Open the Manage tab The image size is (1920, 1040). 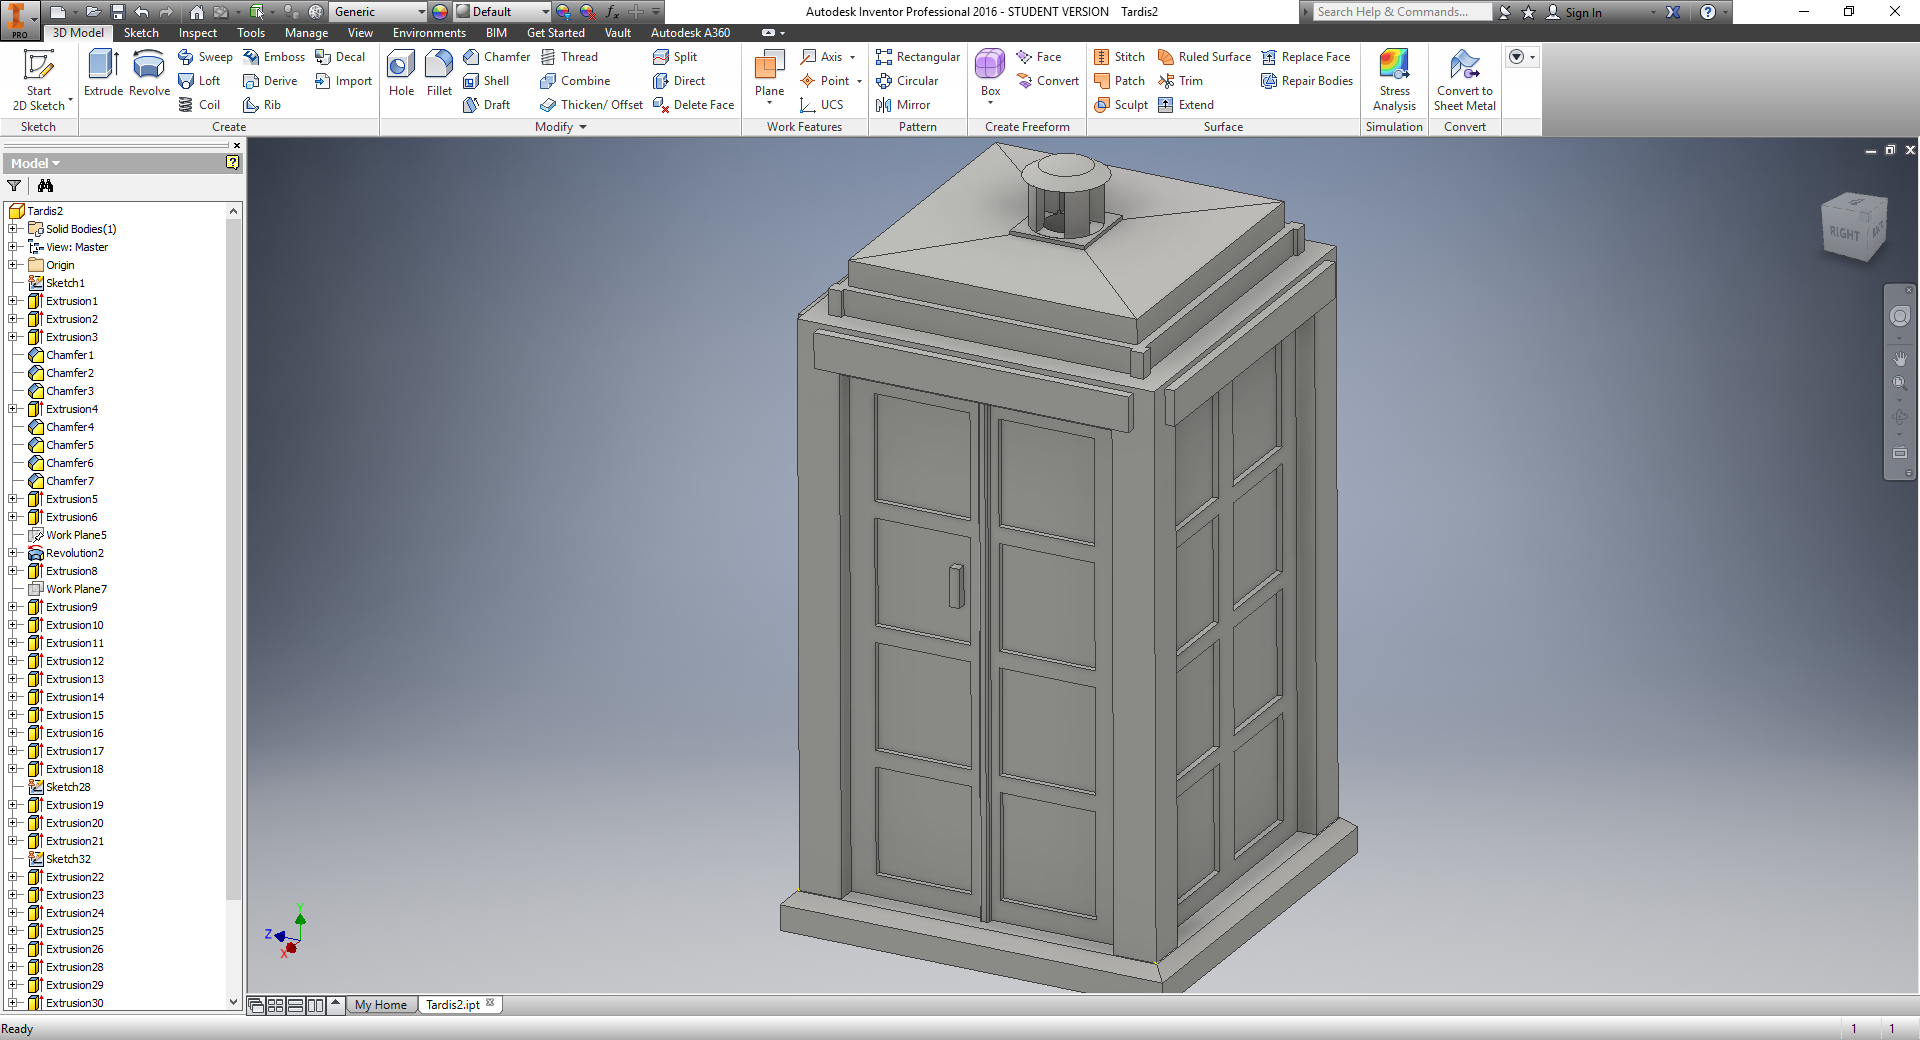[x=306, y=33]
